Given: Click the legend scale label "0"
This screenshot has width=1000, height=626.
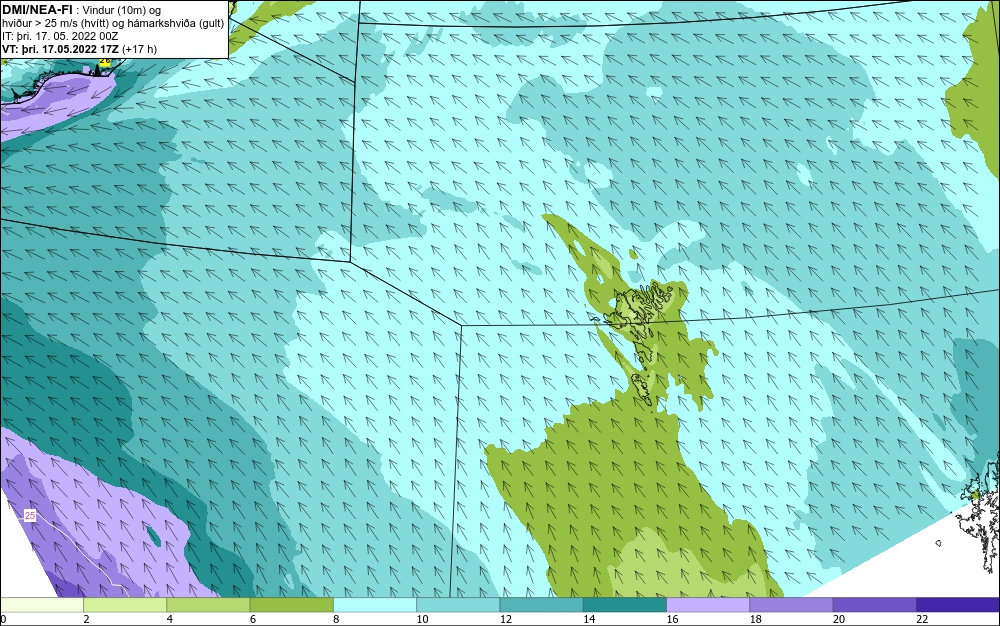Looking at the screenshot, I should (x=3, y=619).
